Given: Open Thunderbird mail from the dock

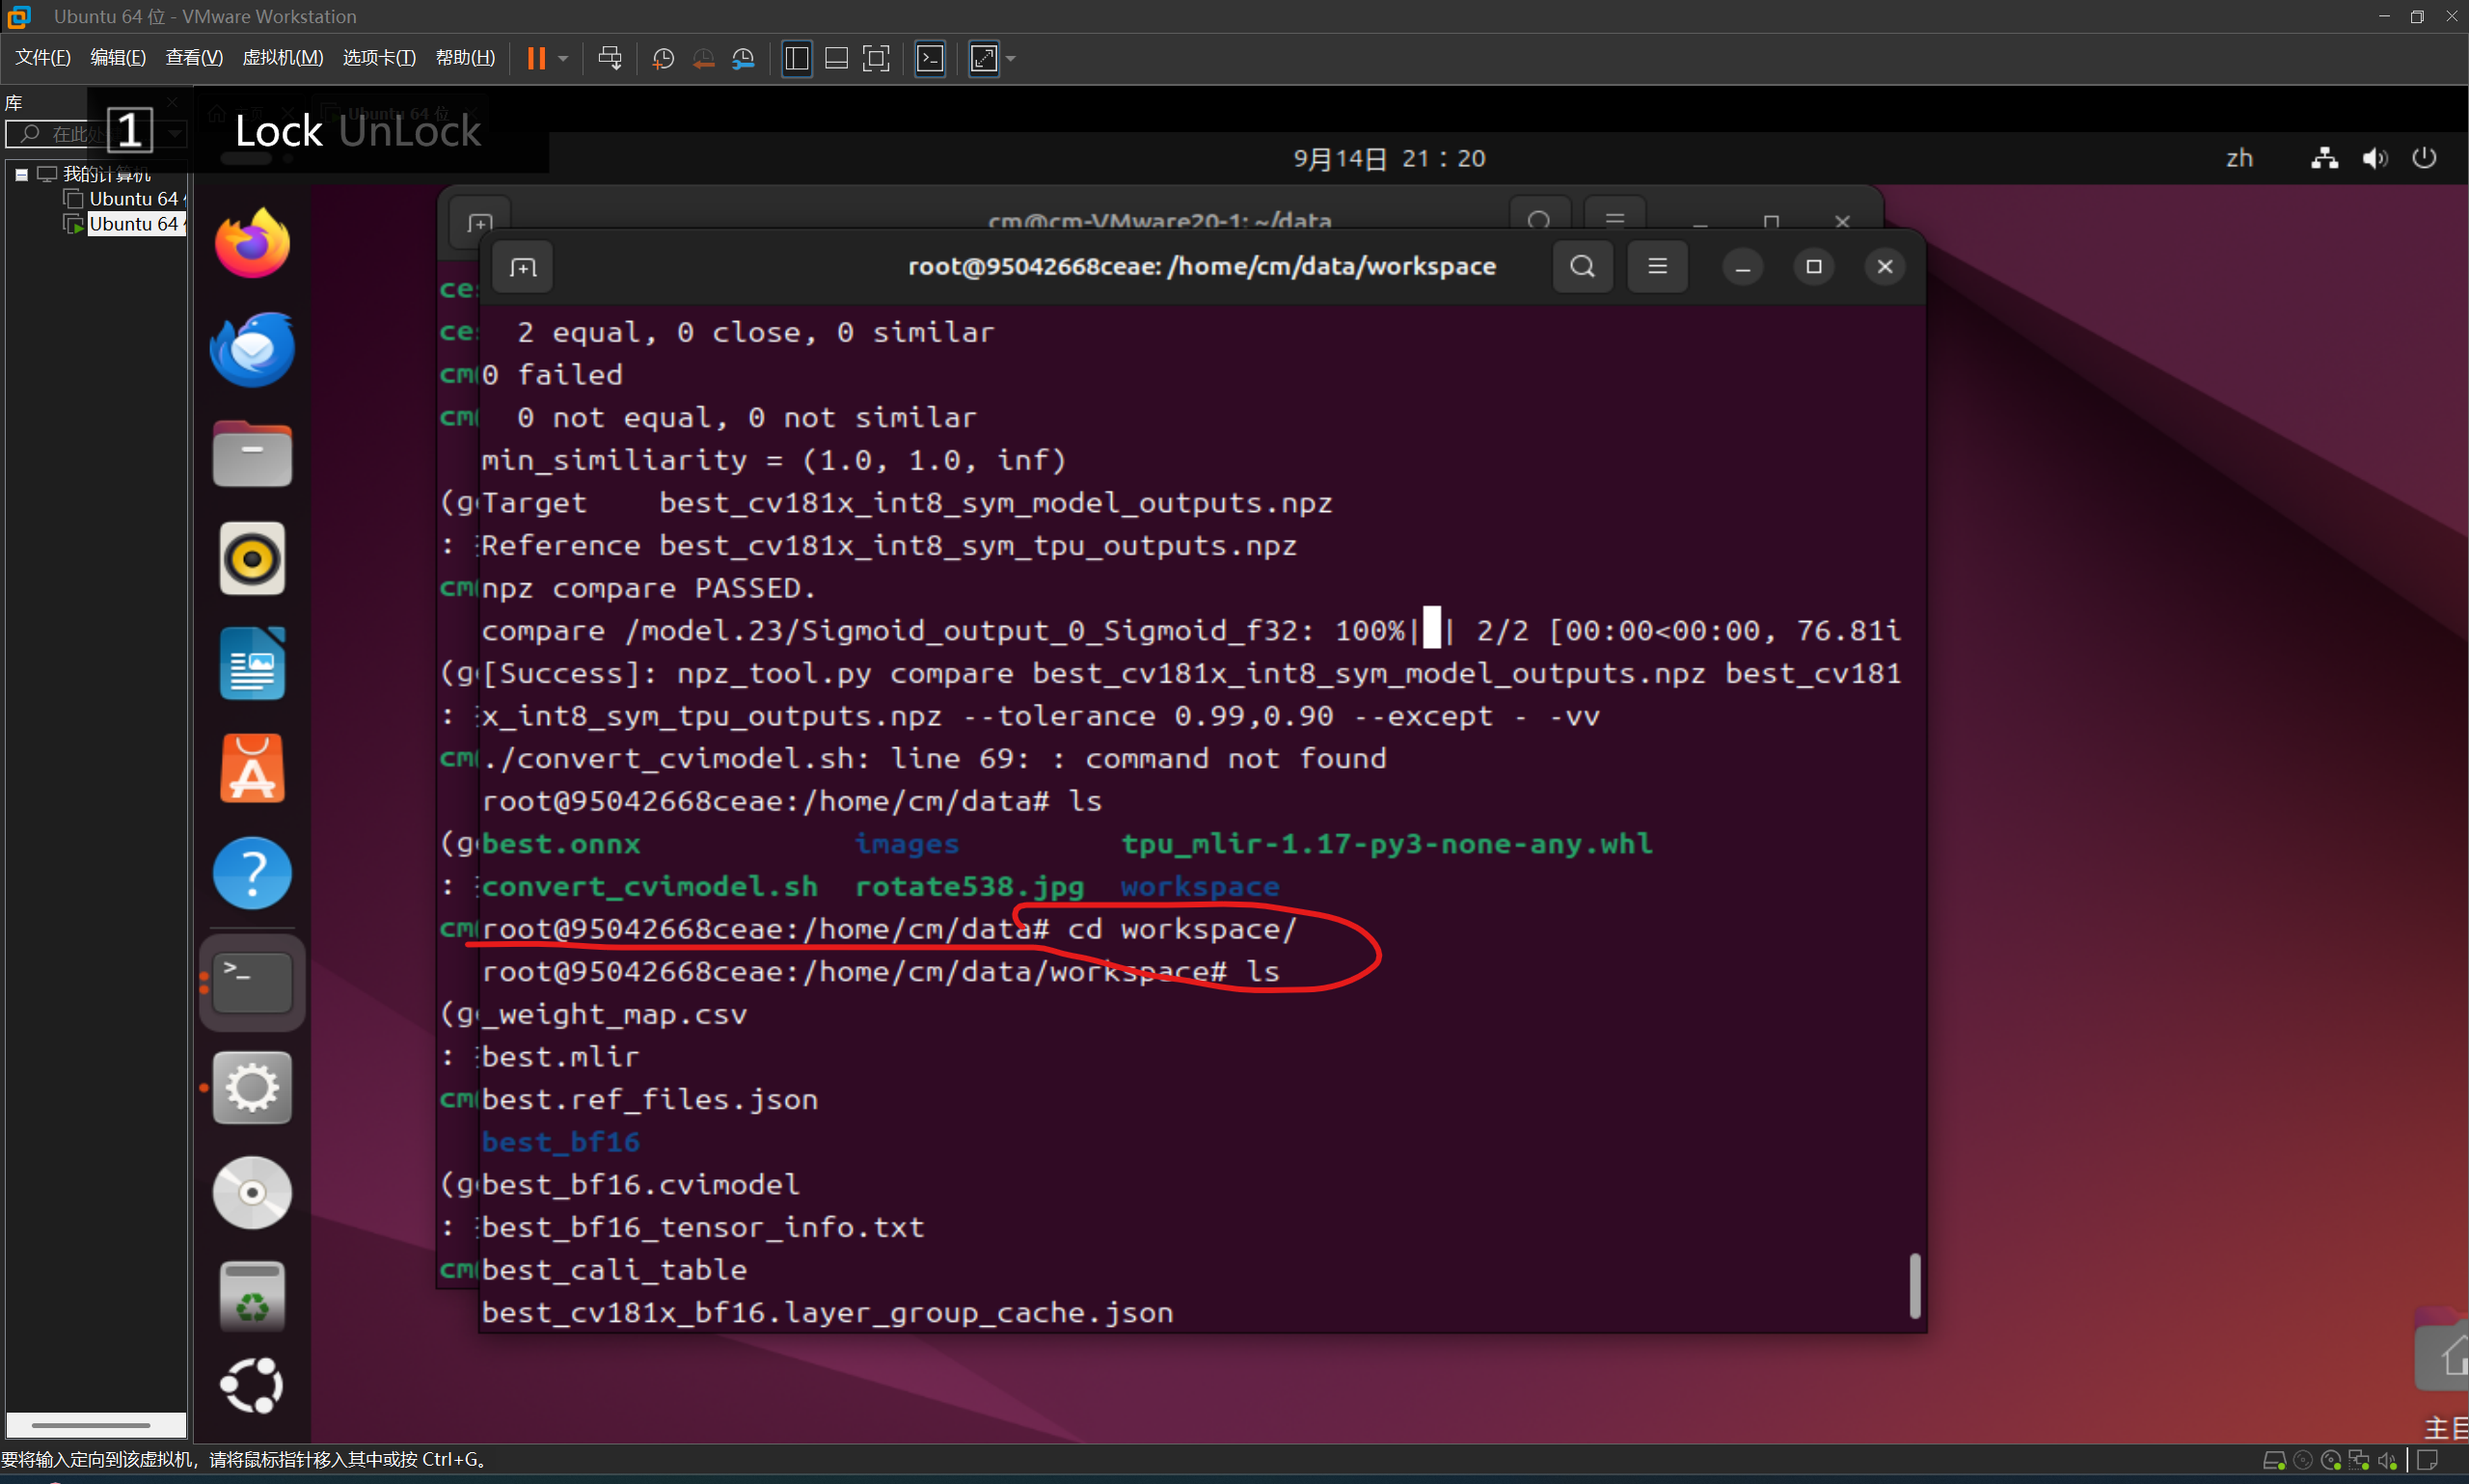Looking at the screenshot, I should 252,348.
